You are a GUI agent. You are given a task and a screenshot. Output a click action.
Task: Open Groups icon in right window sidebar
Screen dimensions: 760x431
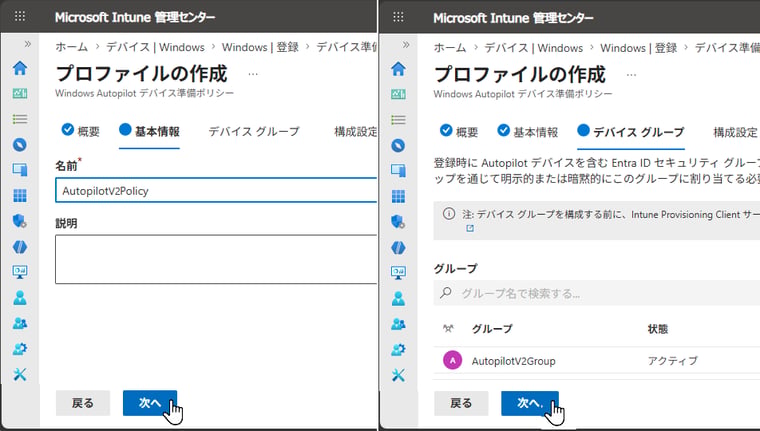point(398,324)
